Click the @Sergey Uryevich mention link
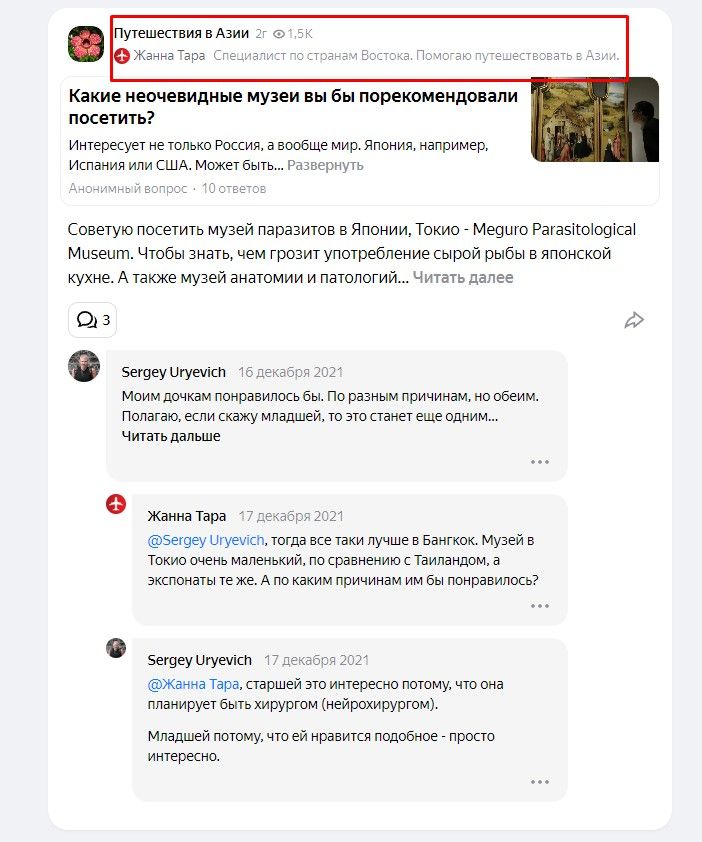Screen dimensions: 702x842 click(206, 540)
